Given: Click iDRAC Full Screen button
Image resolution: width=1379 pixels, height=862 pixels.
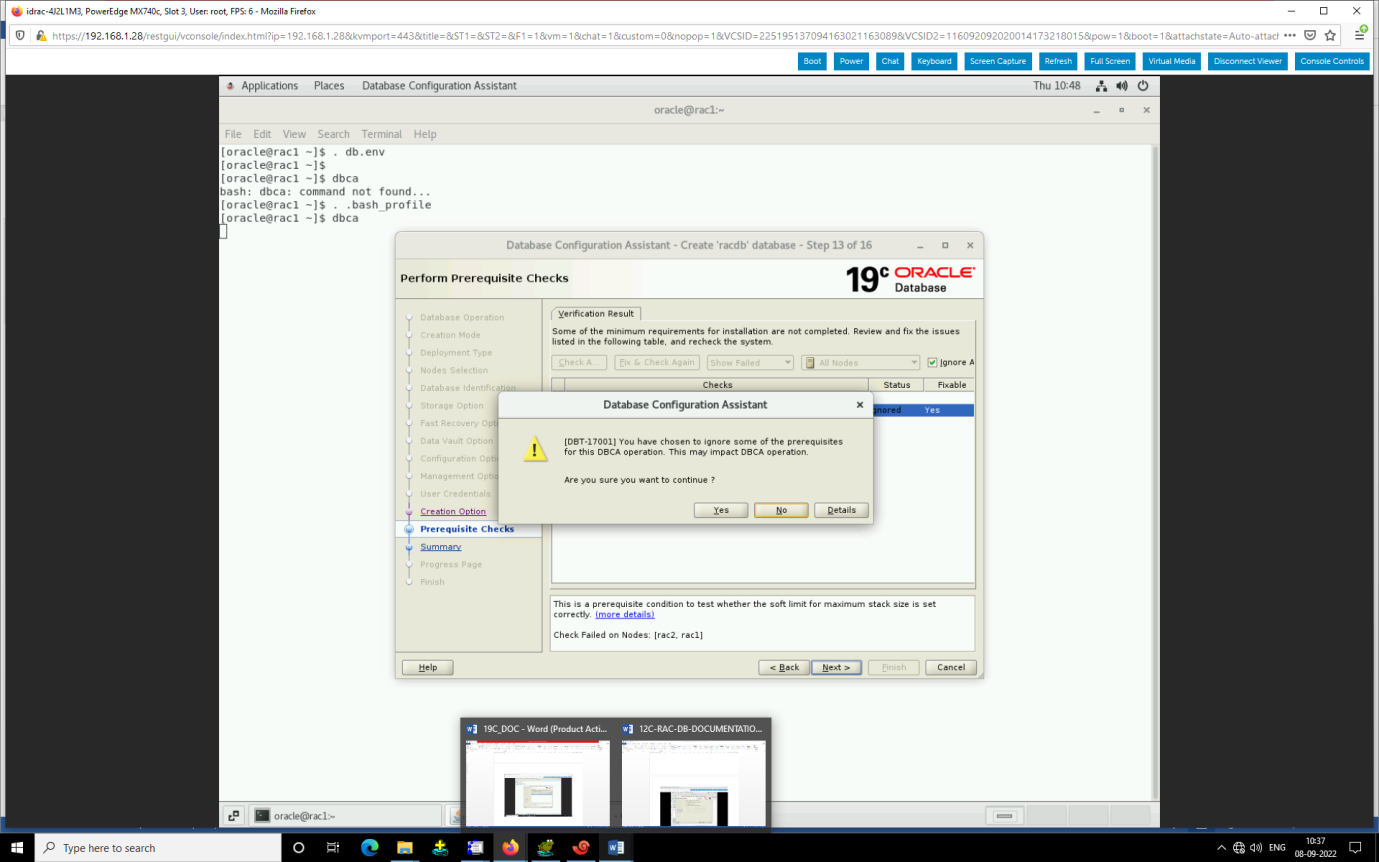Looking at the screenshot, I should pyautogui.click(x=1110, y=61).
